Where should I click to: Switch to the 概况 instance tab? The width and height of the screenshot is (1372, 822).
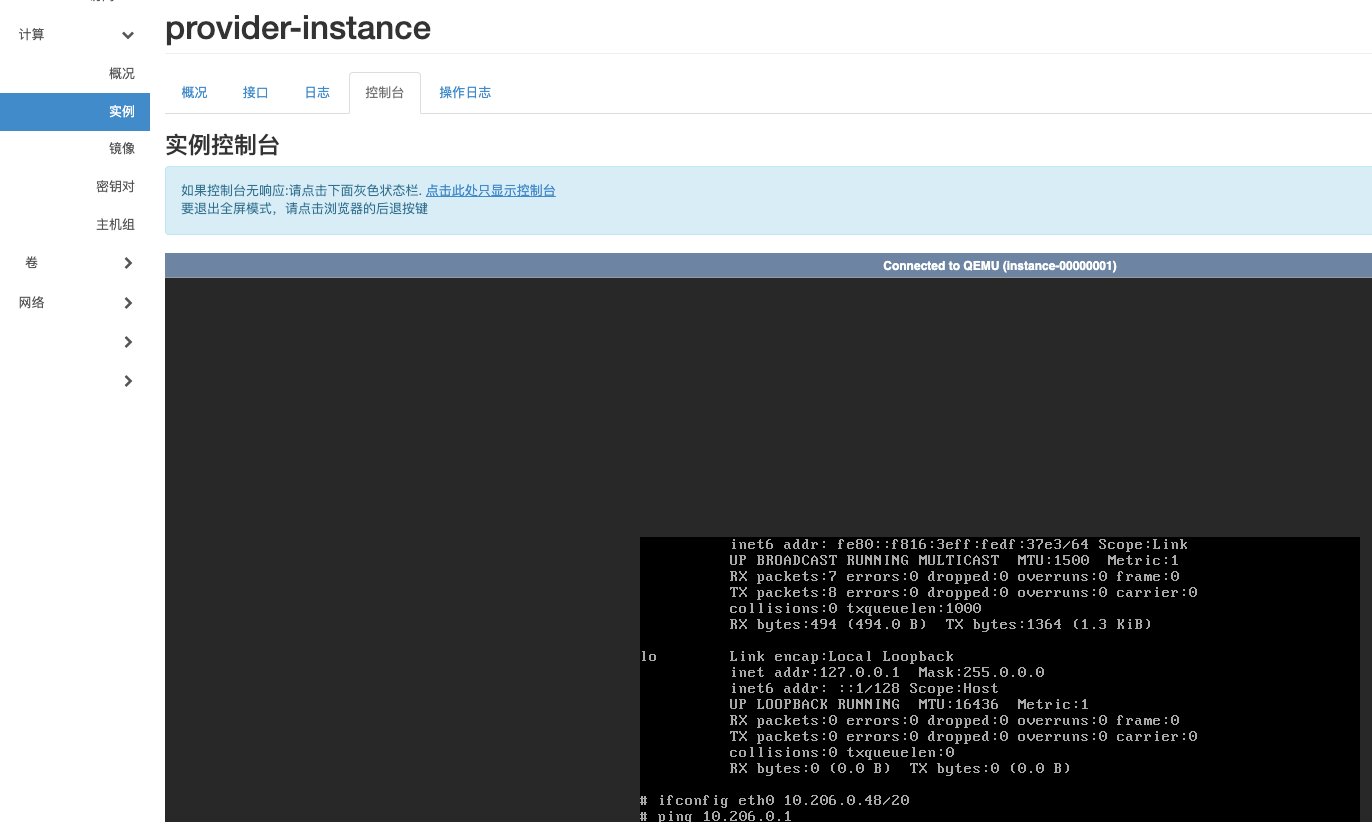(194, 93)
